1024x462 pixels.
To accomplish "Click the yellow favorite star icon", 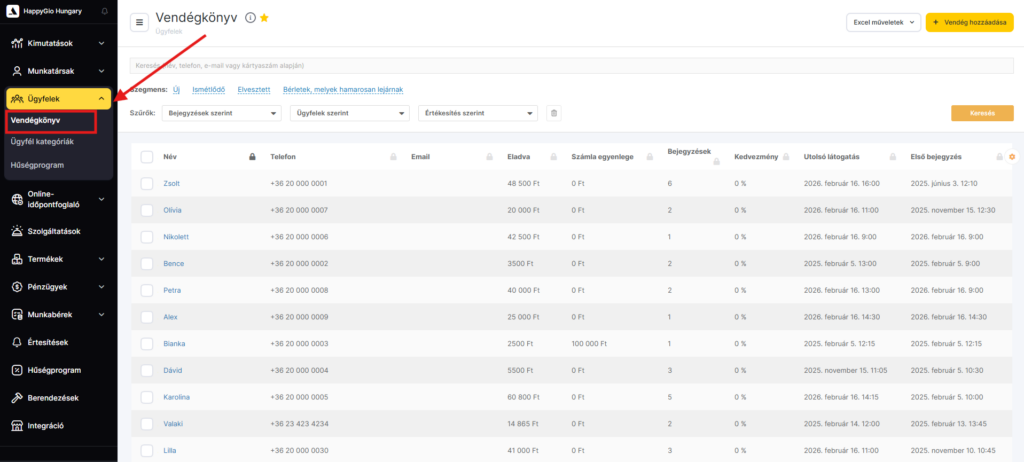I will click(264, 18).
